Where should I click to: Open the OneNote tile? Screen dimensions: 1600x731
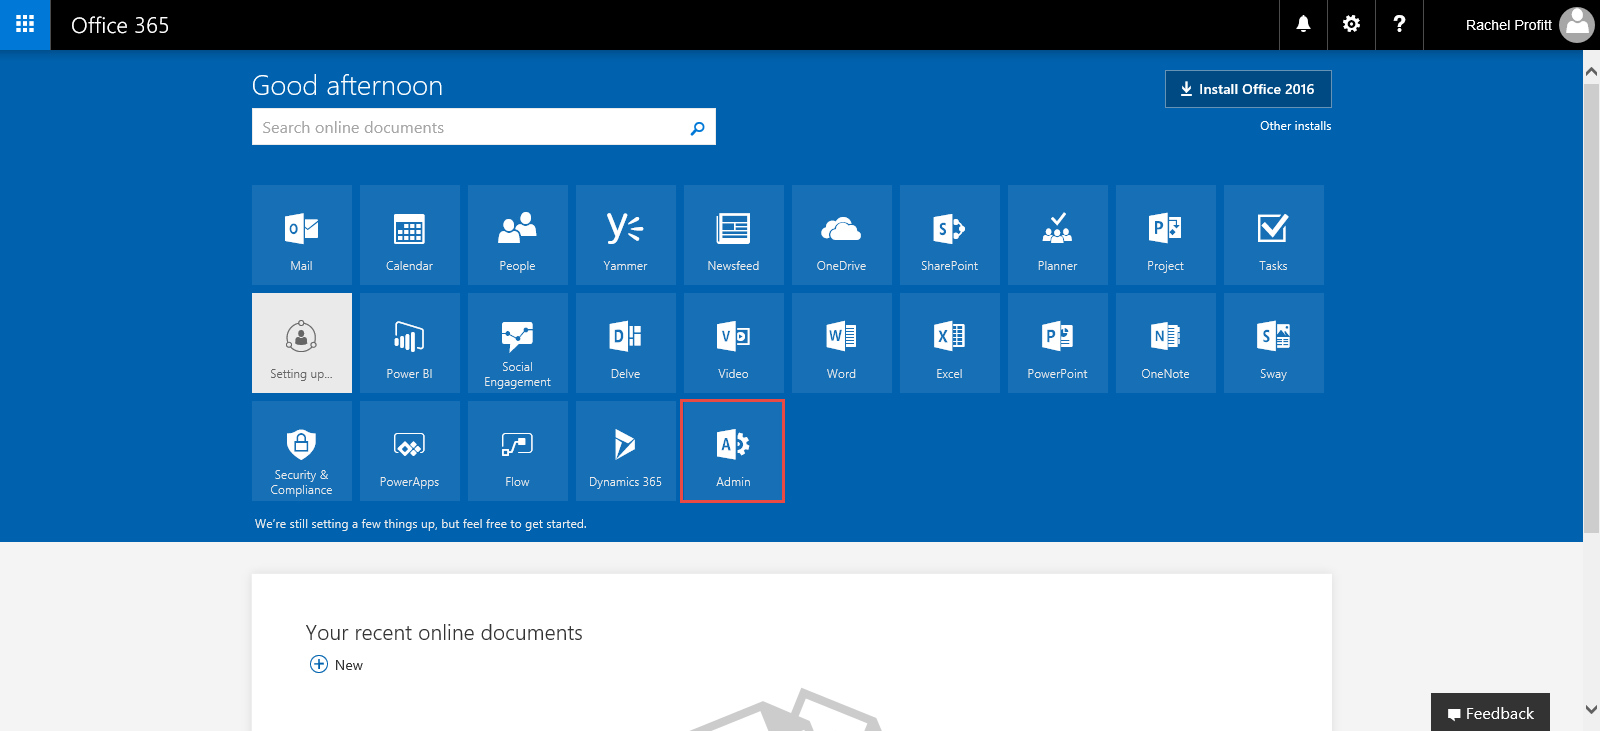[1166, 343]
